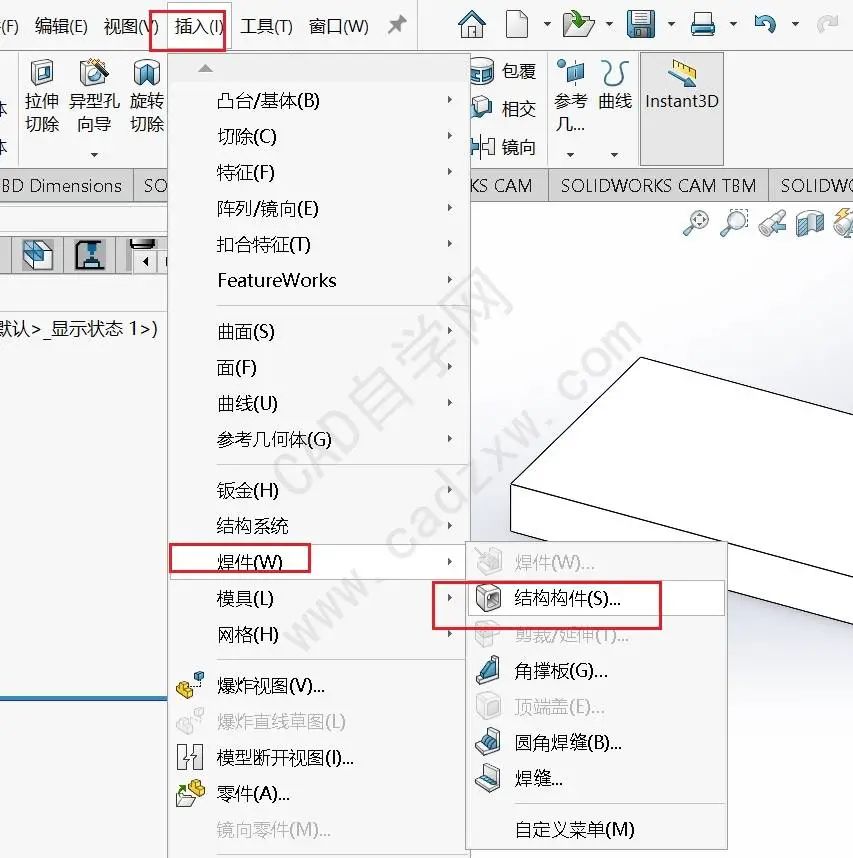Select 角撑板(G)... gusset command
The height and width of the screenshot is (858, 853).
click(x=596, y=671)
